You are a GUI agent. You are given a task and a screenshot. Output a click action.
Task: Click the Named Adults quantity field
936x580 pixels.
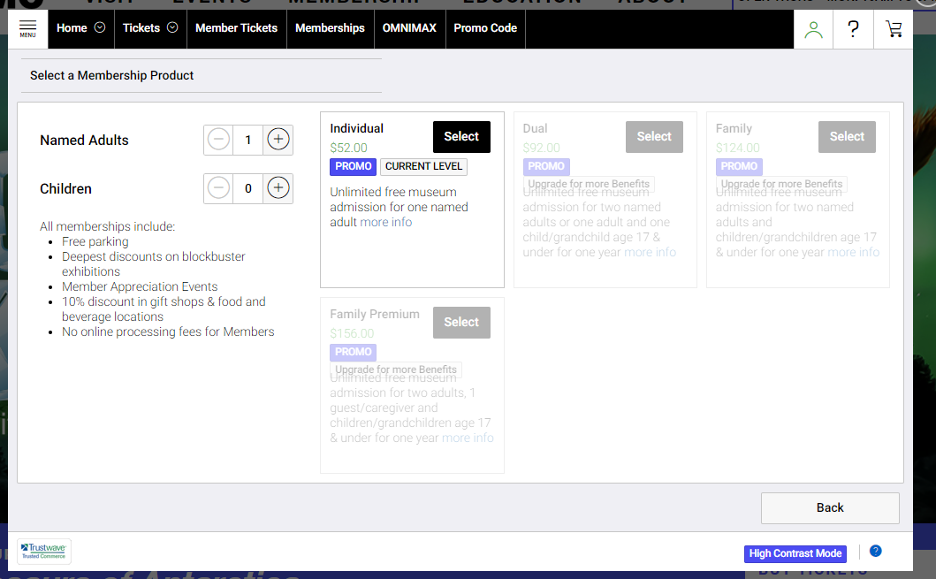[248, 140]
